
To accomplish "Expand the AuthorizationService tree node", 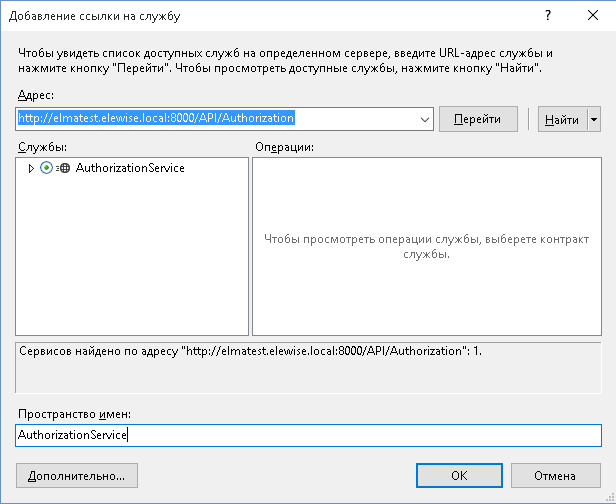I will [31, 168].
